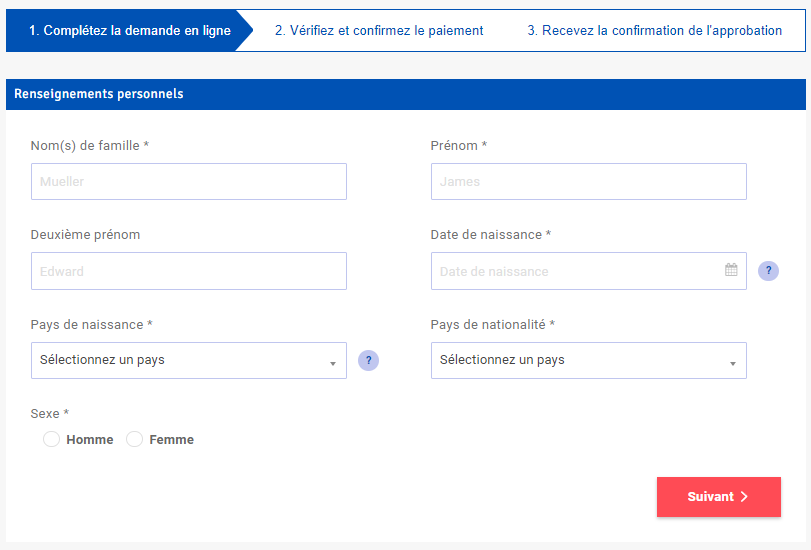Open the Pays de nationalité dropdown
Screen dimensions: 811x550
click(x=589, y=360)
